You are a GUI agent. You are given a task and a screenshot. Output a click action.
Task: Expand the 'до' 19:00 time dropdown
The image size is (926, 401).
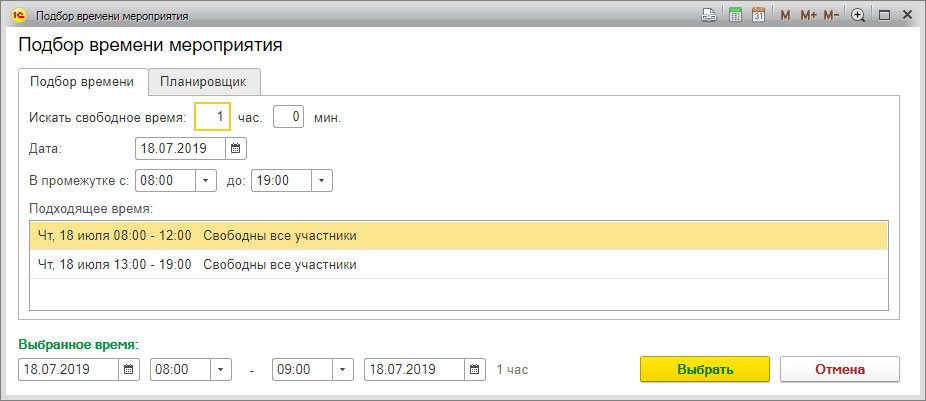321,181
